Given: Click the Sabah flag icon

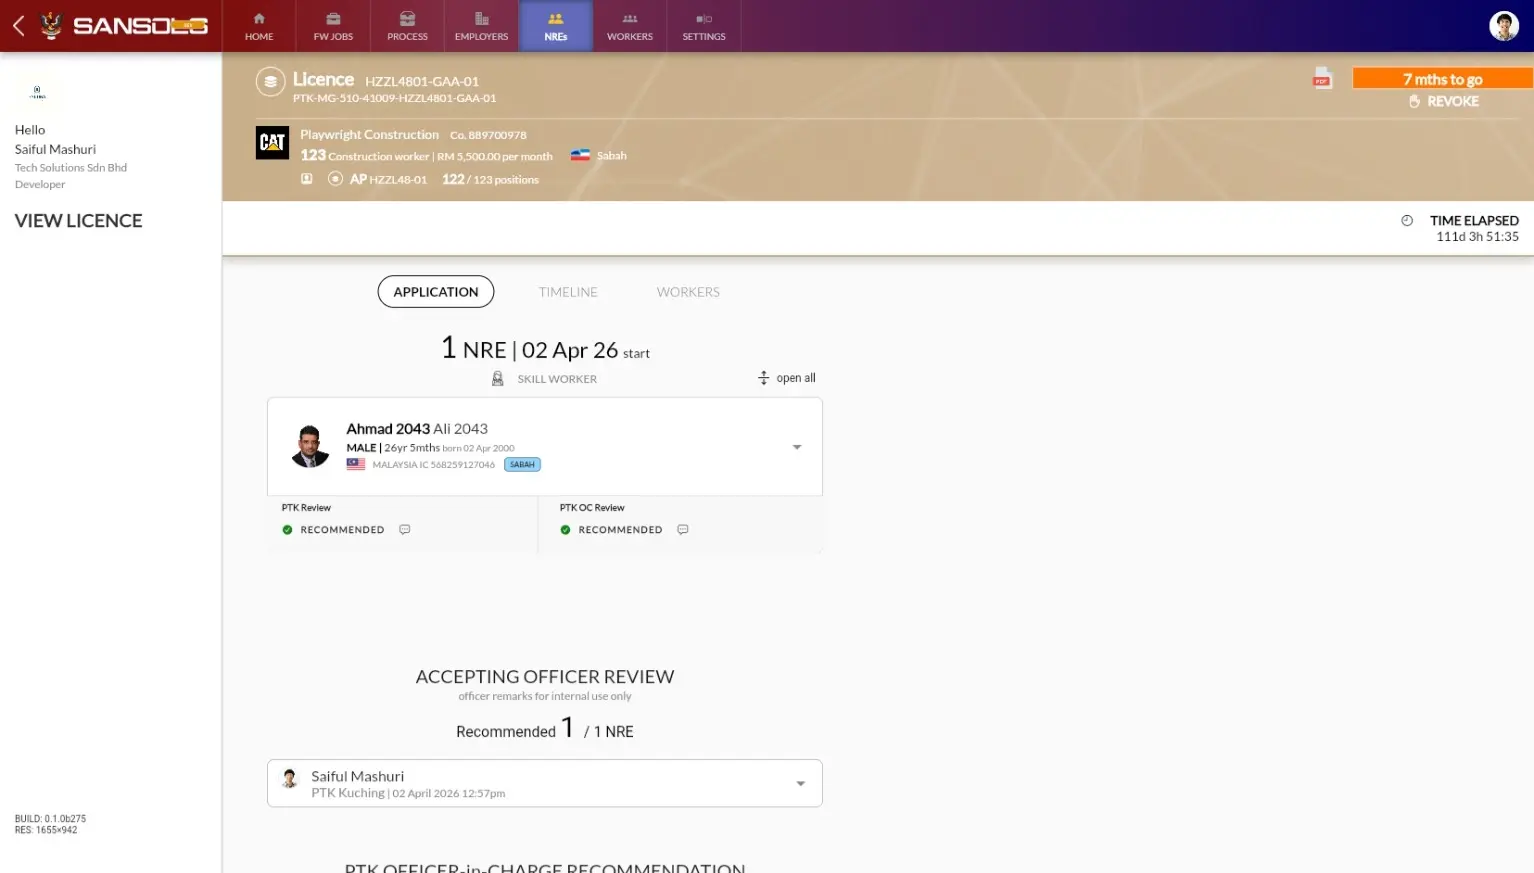Looking at the screenshot, I should tap(580, 156).
